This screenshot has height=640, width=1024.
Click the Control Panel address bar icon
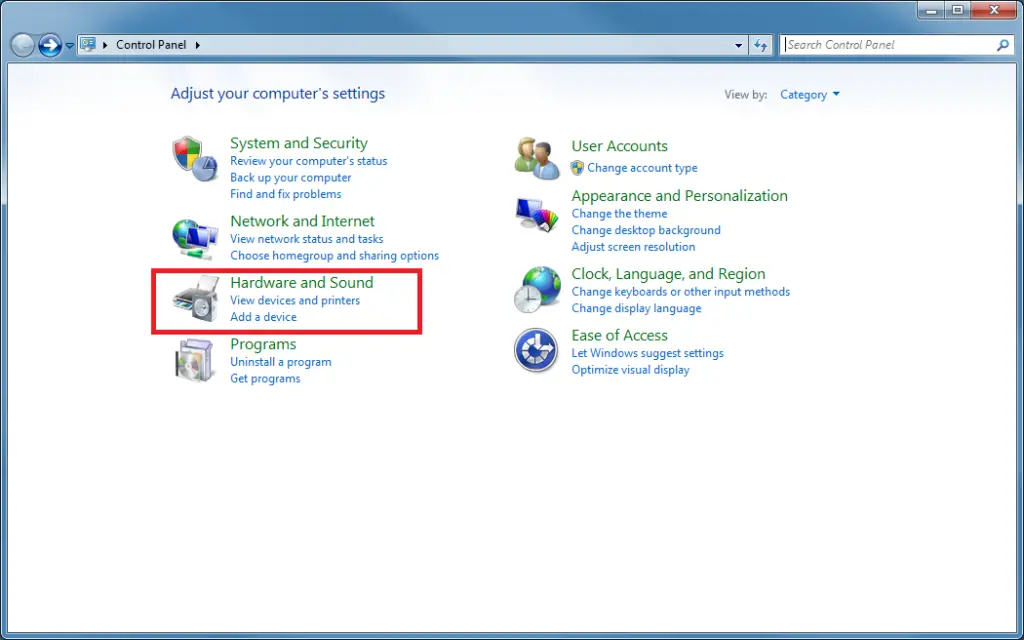pyautogui.click(x=88, y=44)
